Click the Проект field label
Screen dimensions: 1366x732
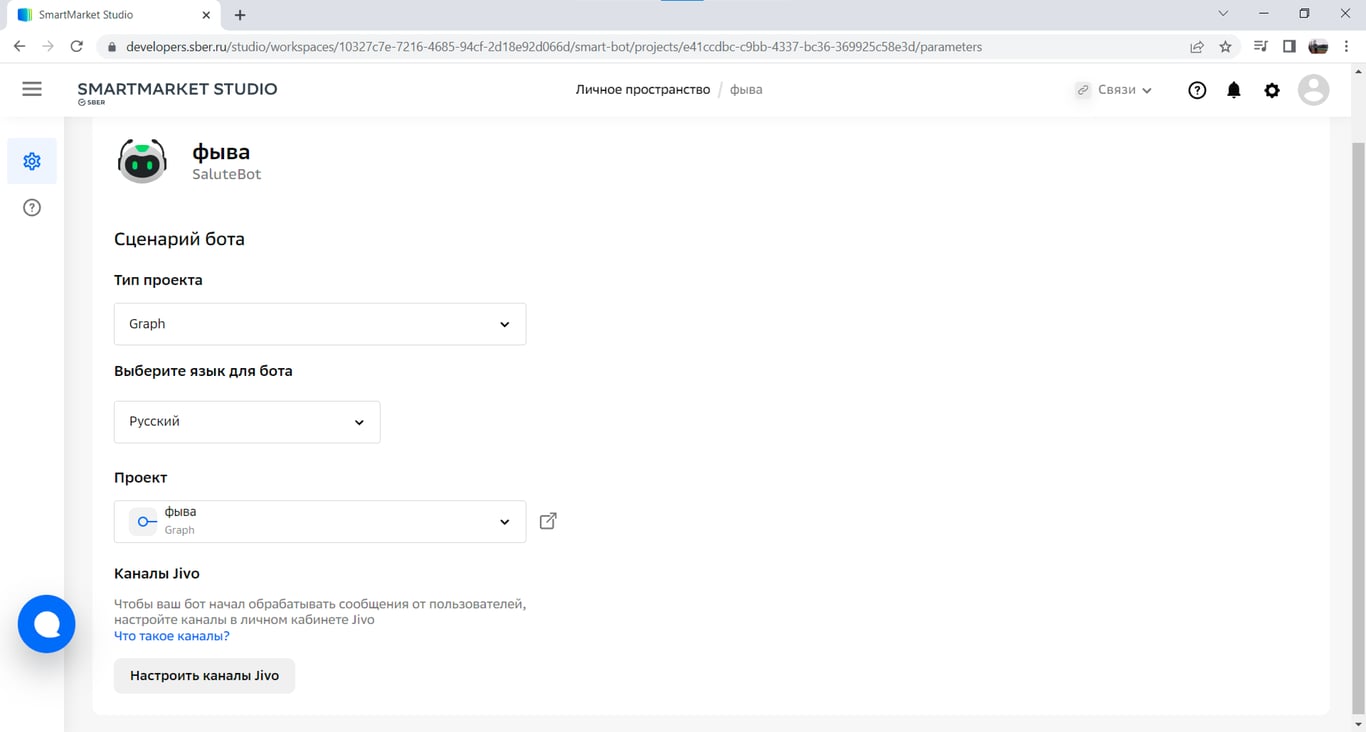pos(141,478)
